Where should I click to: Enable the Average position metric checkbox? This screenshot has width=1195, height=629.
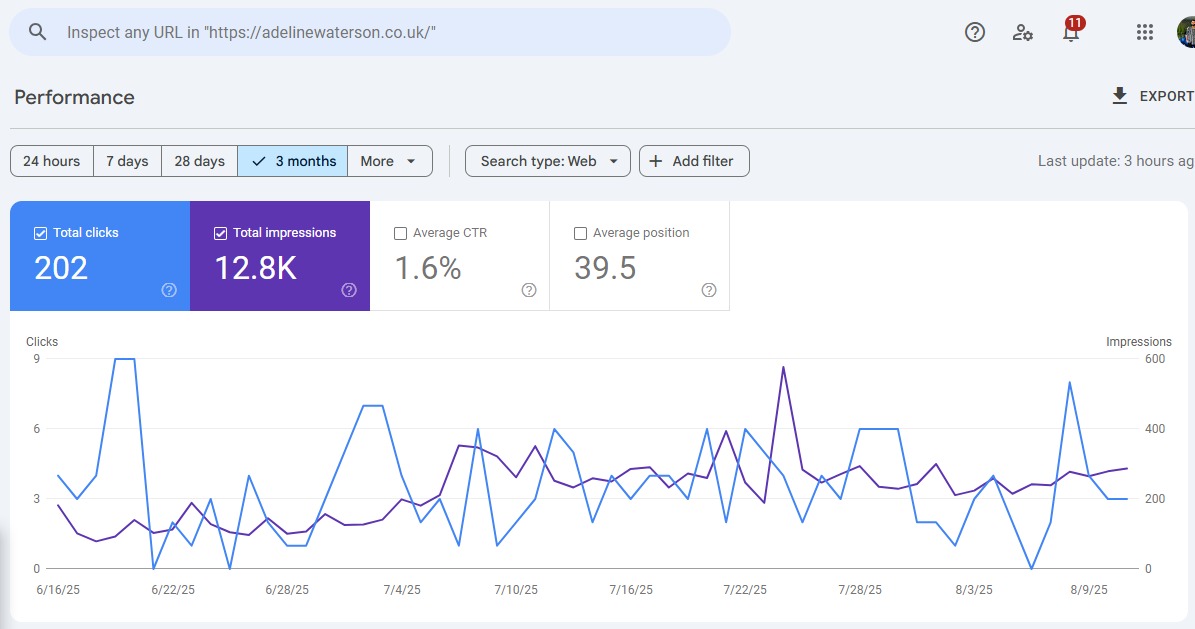coord(580,232)
